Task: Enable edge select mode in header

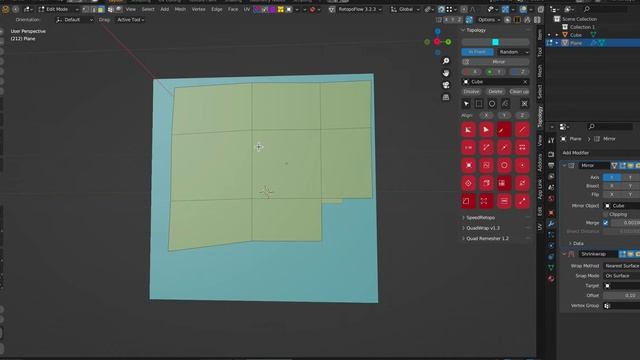Action: pyautogui.click(x=93, y=9)
